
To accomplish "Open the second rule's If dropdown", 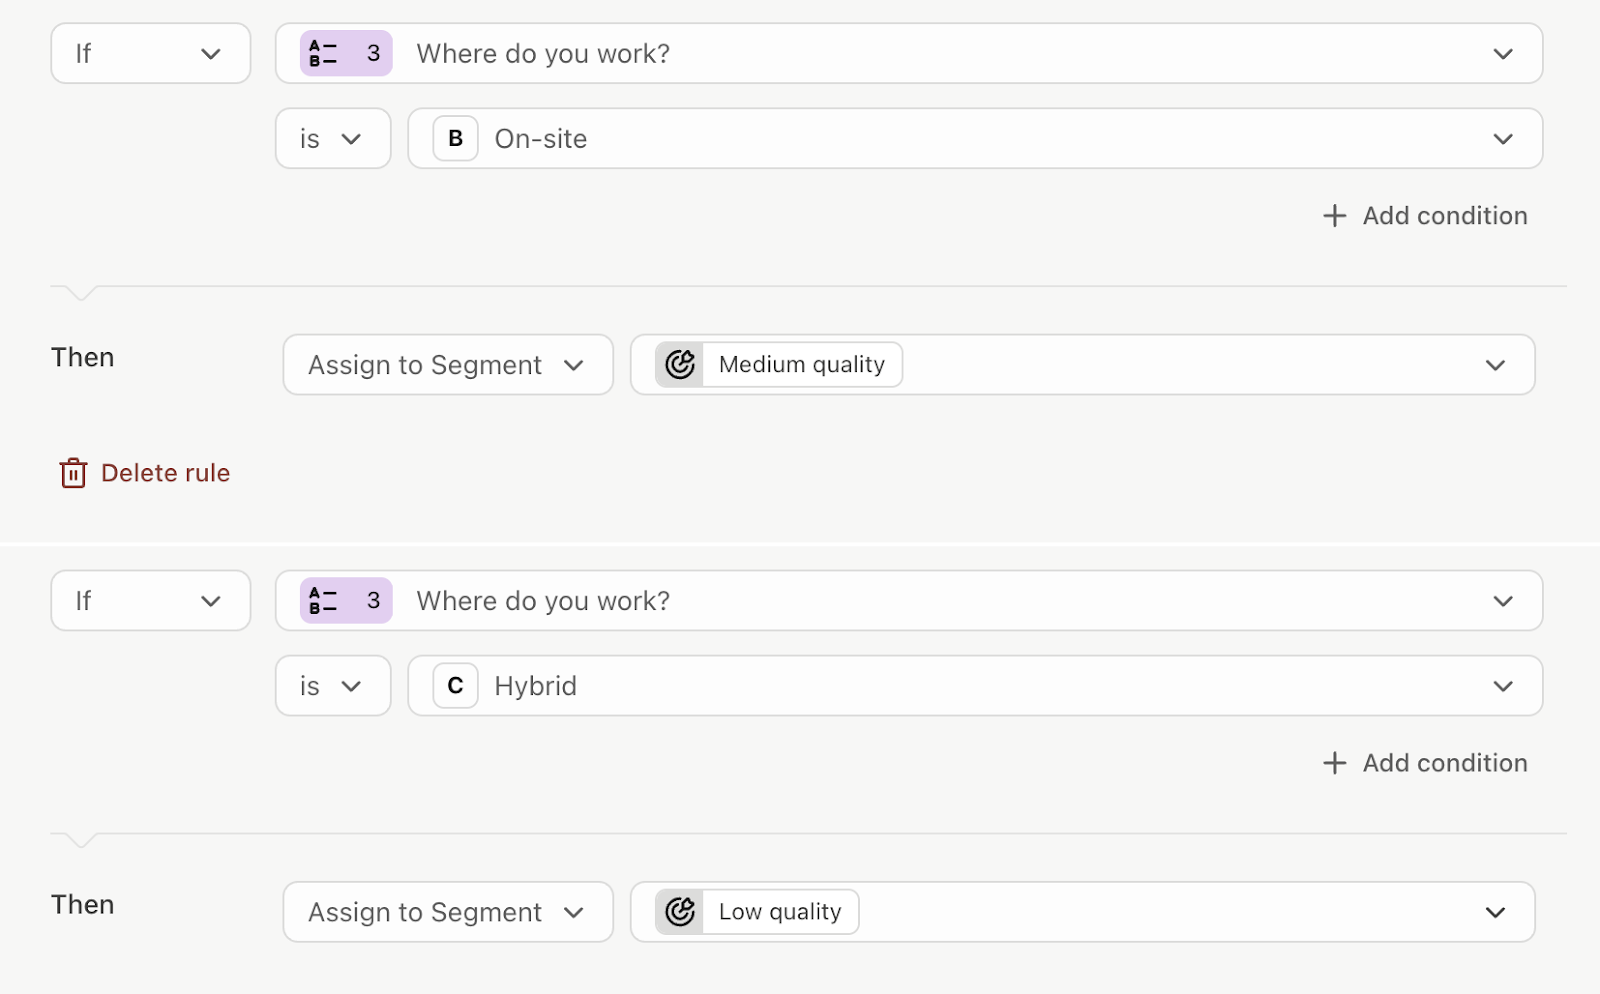I will (150, 601).
